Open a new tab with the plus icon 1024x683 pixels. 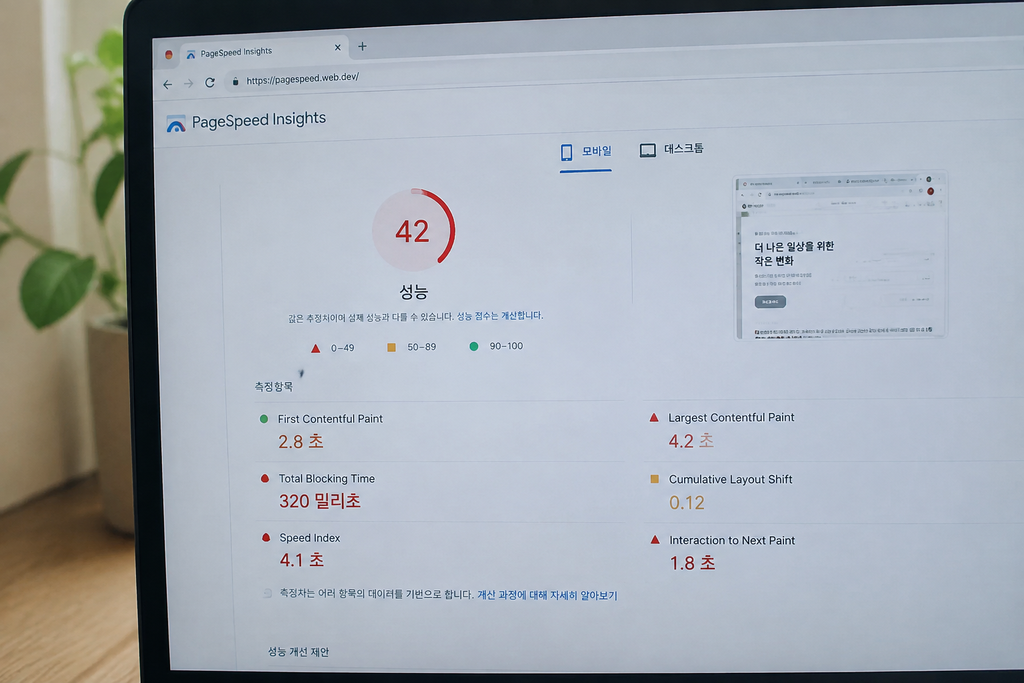point(362,46)
